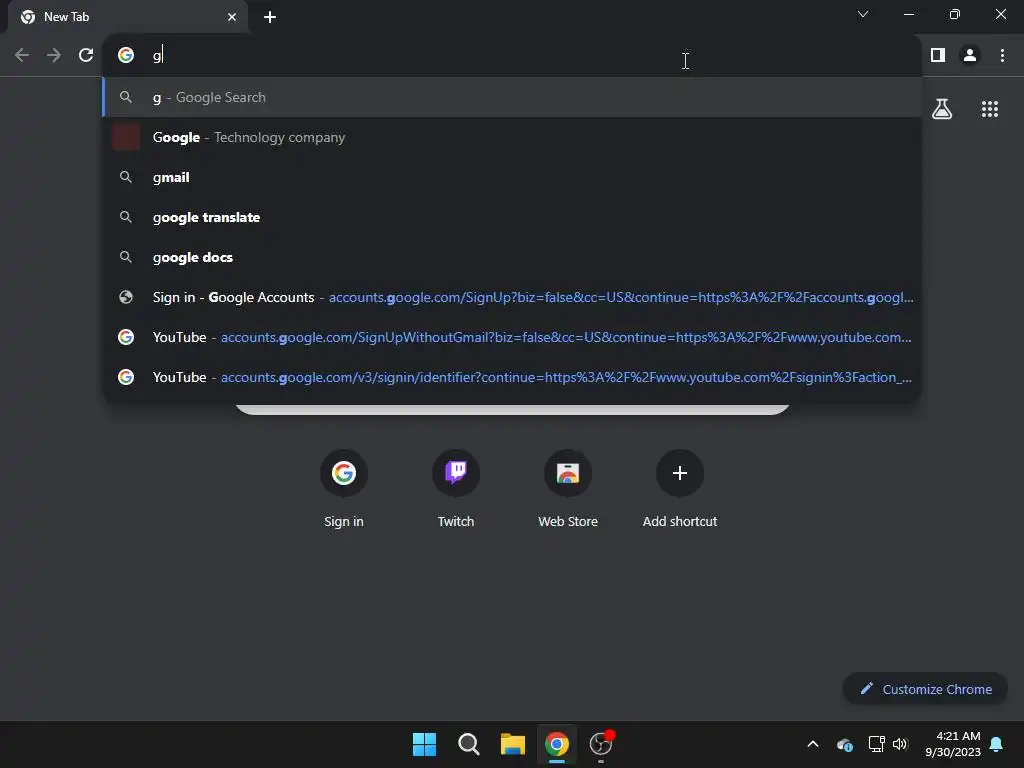Open Windows taskbar search
Image resolution: width=1024 pixels, height=768 pixels.
coord(469,744)
